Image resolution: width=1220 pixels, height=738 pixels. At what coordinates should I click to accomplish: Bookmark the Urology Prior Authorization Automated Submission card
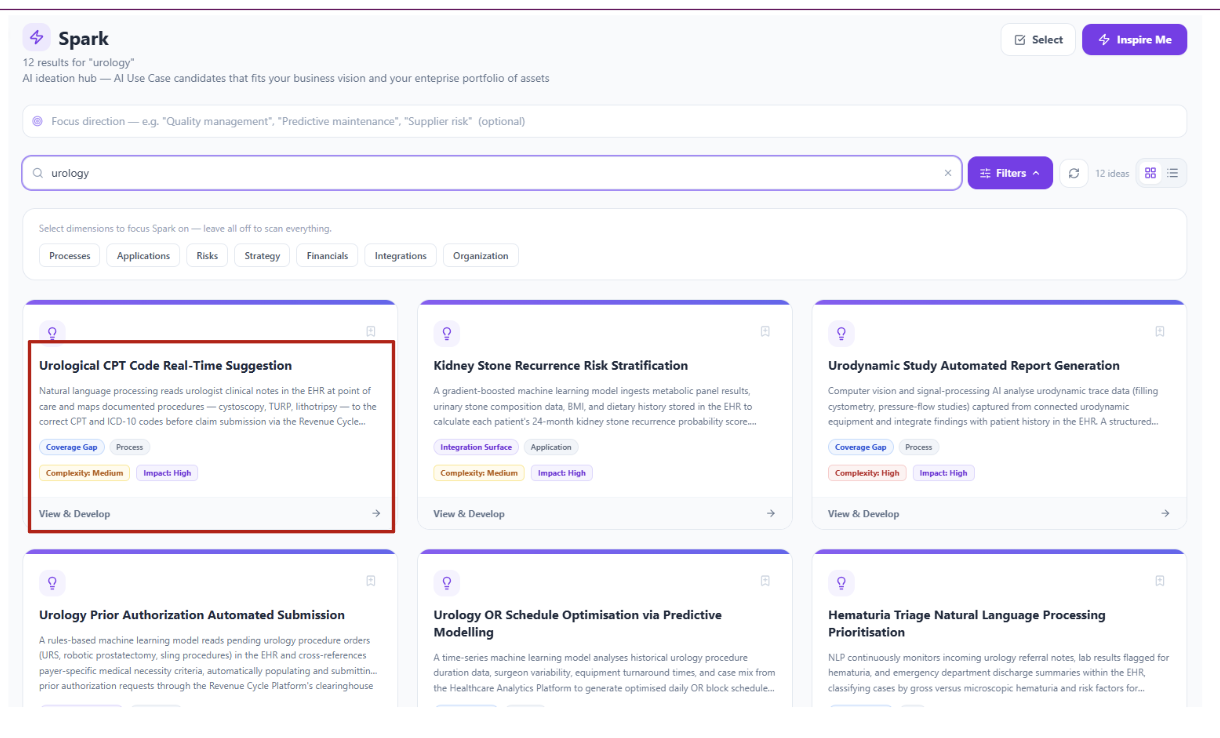click(x=370, y=580)
